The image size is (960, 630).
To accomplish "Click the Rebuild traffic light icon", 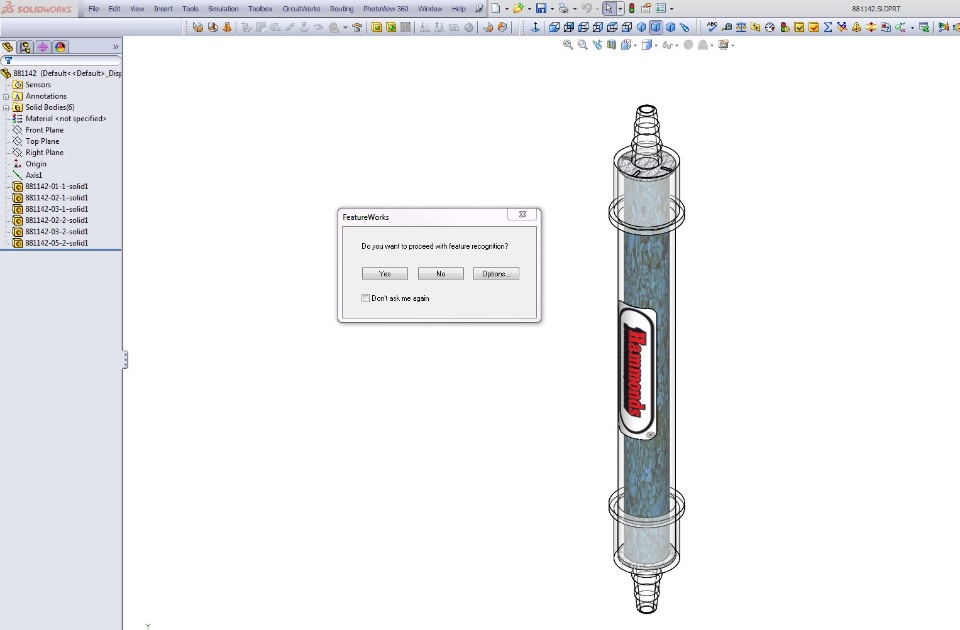I will pos(631,9).
